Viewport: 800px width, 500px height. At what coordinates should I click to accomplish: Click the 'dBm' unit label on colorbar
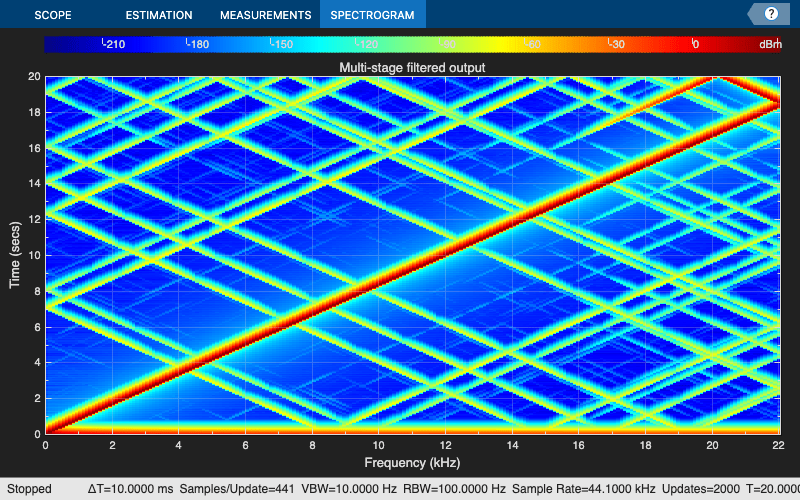[770, 44]
